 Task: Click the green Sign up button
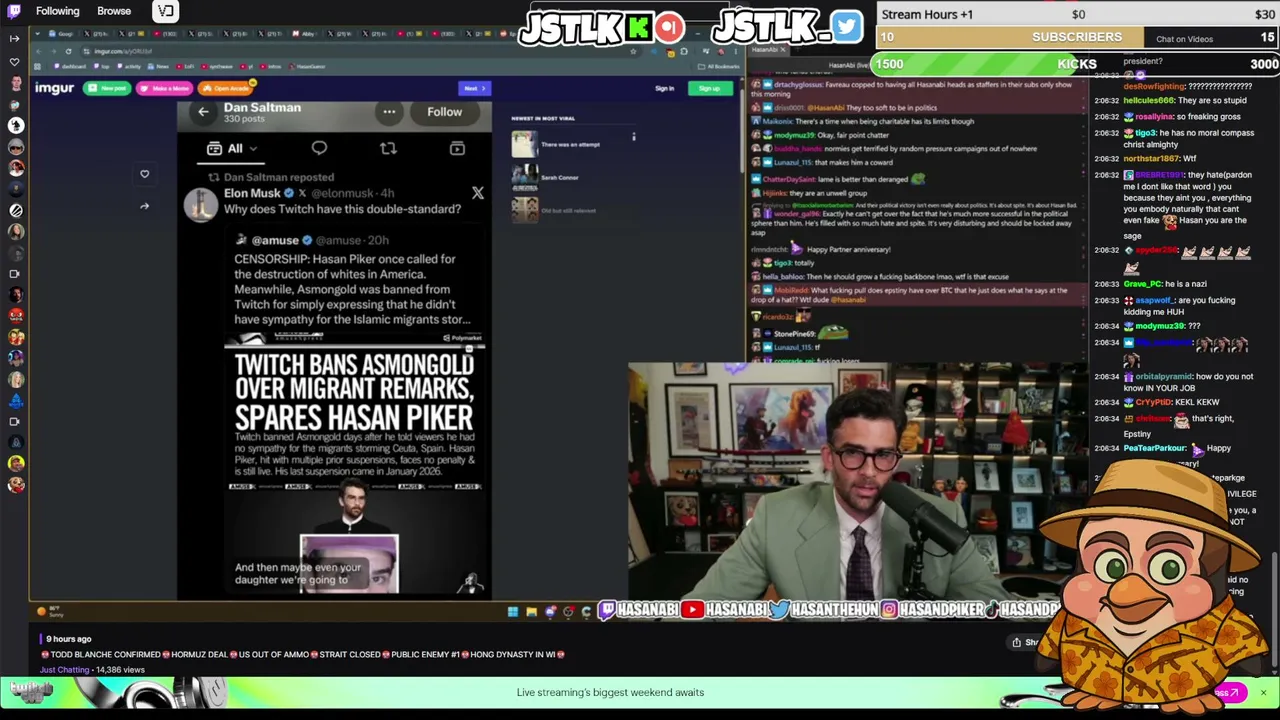pyautogui.click(x=709, y=88)
